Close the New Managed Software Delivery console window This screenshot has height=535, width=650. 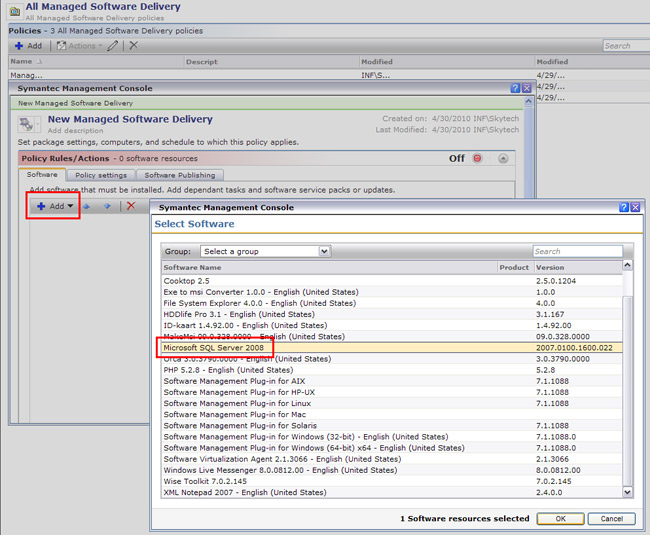tap(526, 88)
